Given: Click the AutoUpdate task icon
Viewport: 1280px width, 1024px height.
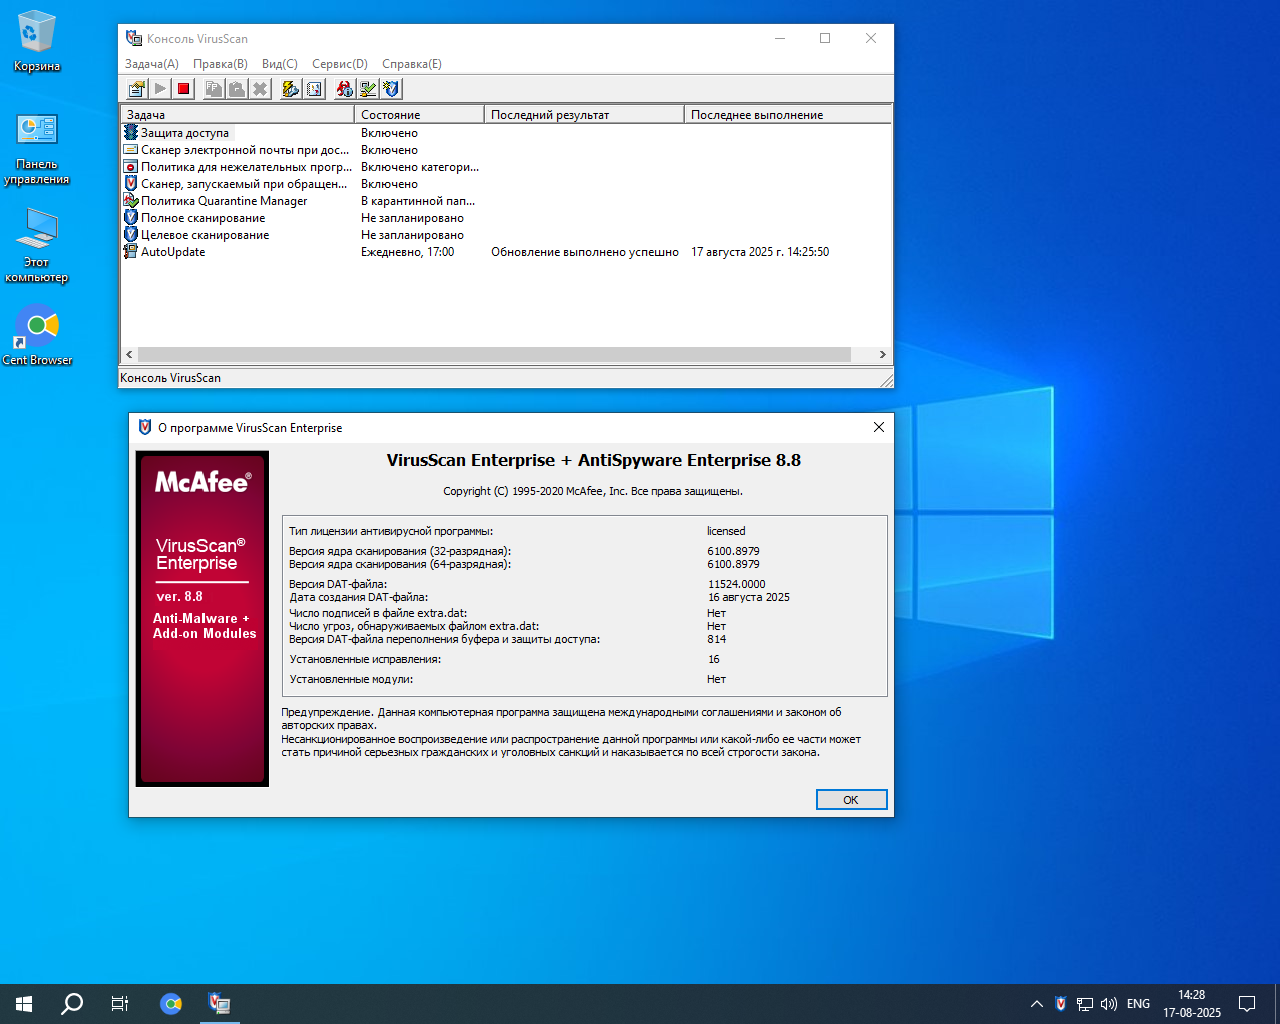Looking at the screenshot, I should 131,251.
